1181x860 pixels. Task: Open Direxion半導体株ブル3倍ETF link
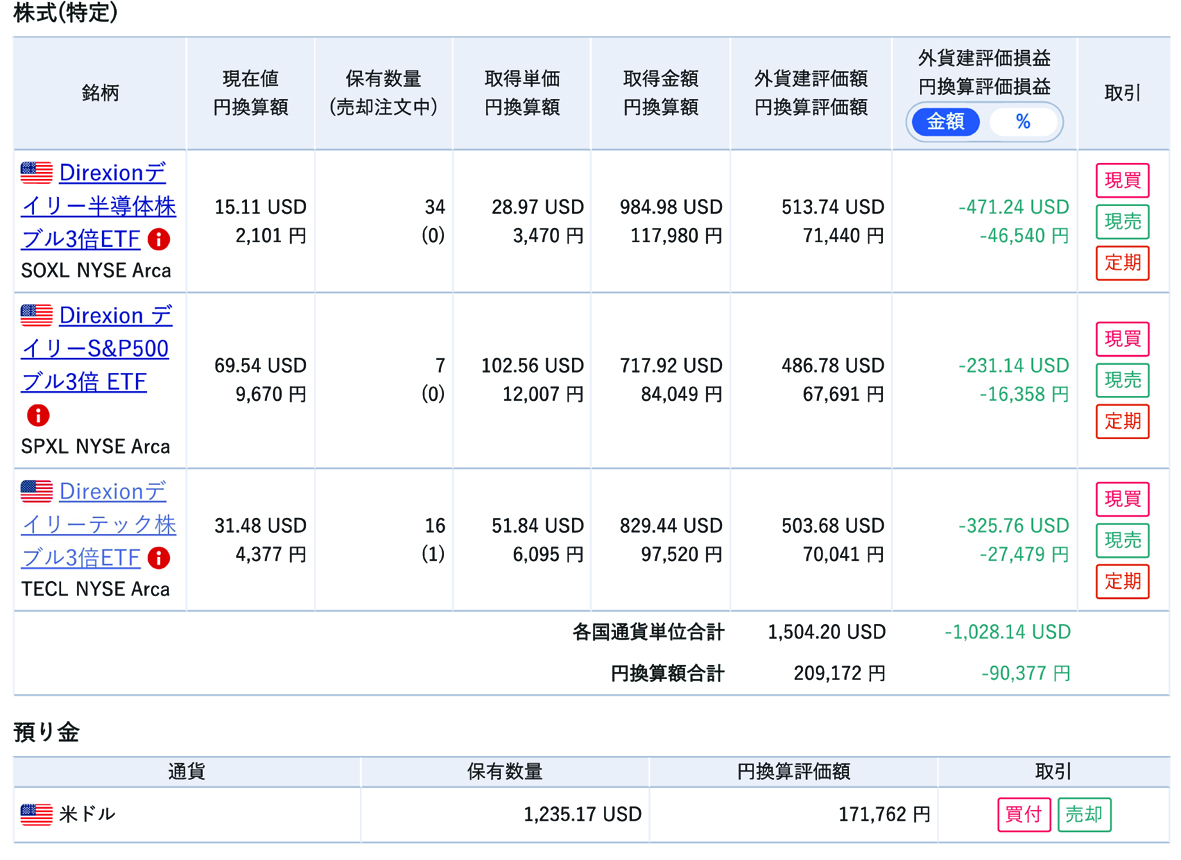pyautogui.click(x=98, y=206)
